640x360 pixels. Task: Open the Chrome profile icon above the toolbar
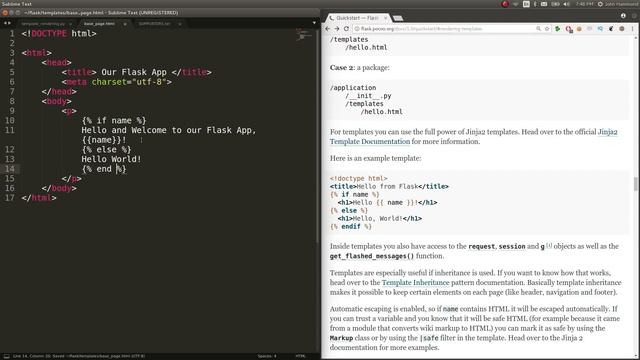[x=623, y=16]
